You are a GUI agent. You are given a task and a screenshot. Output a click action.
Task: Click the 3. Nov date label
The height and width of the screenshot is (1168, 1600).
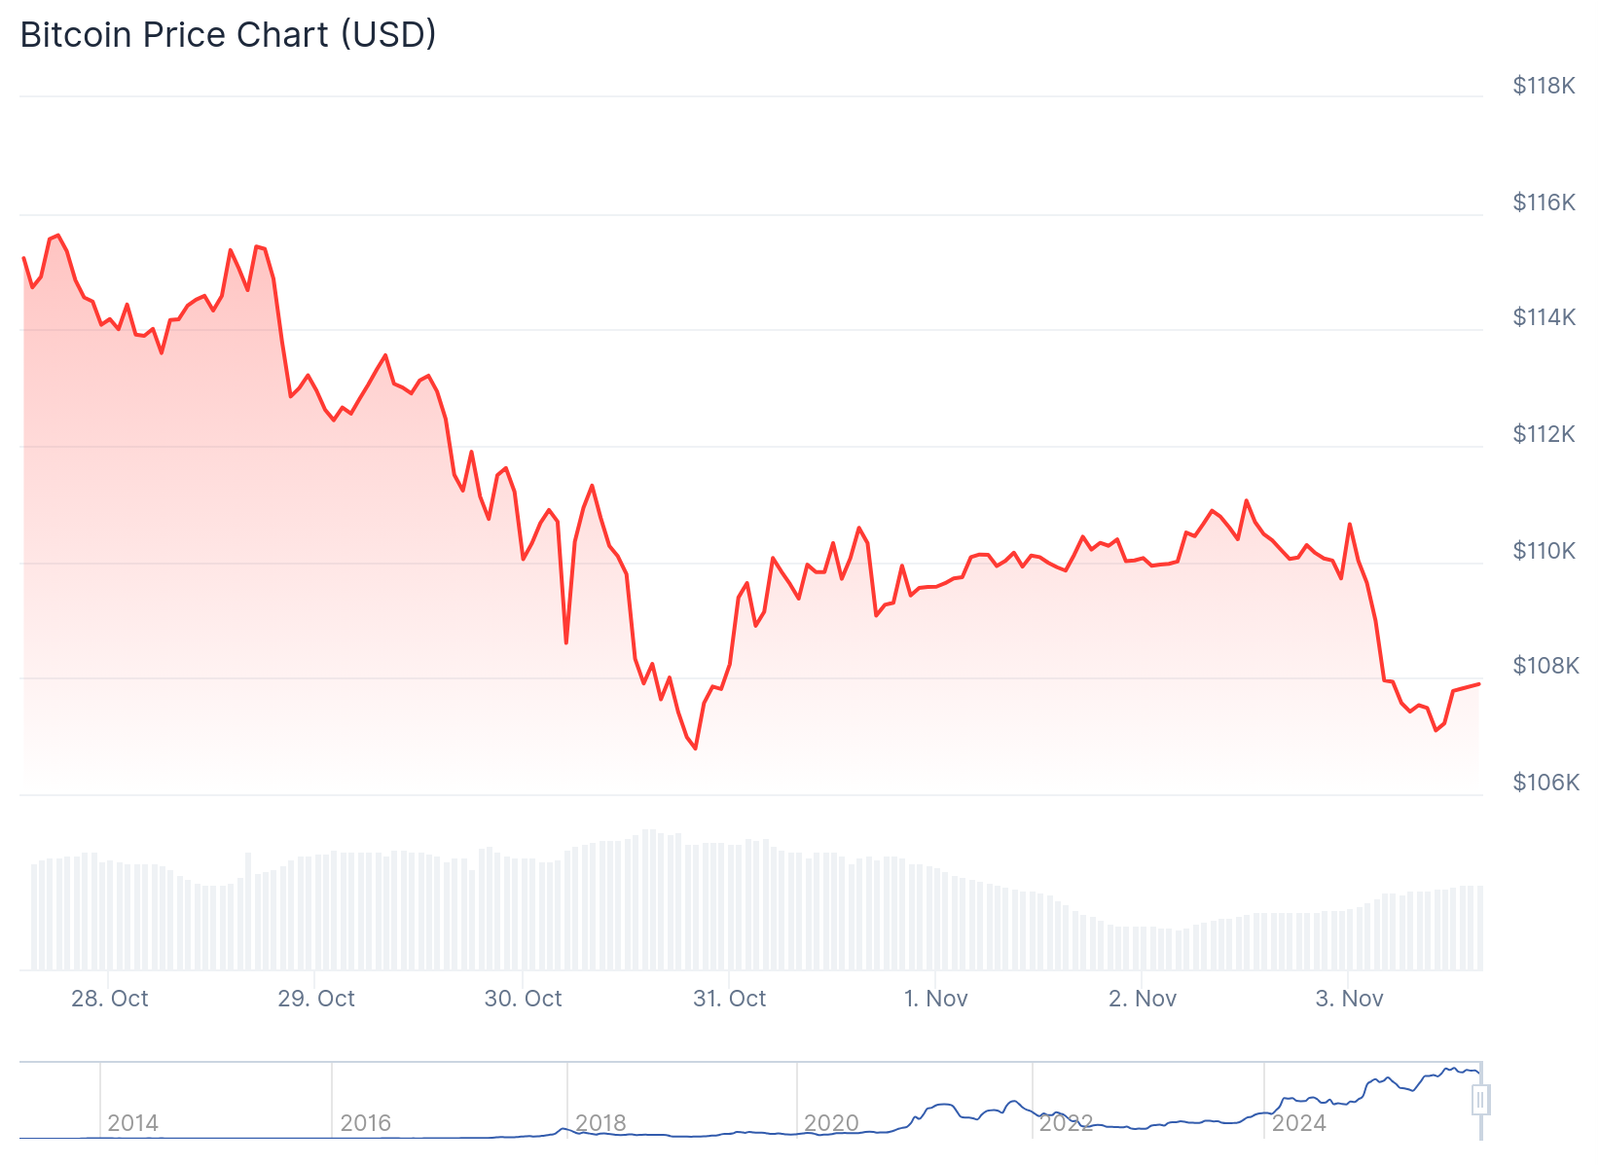[1349, 998]
